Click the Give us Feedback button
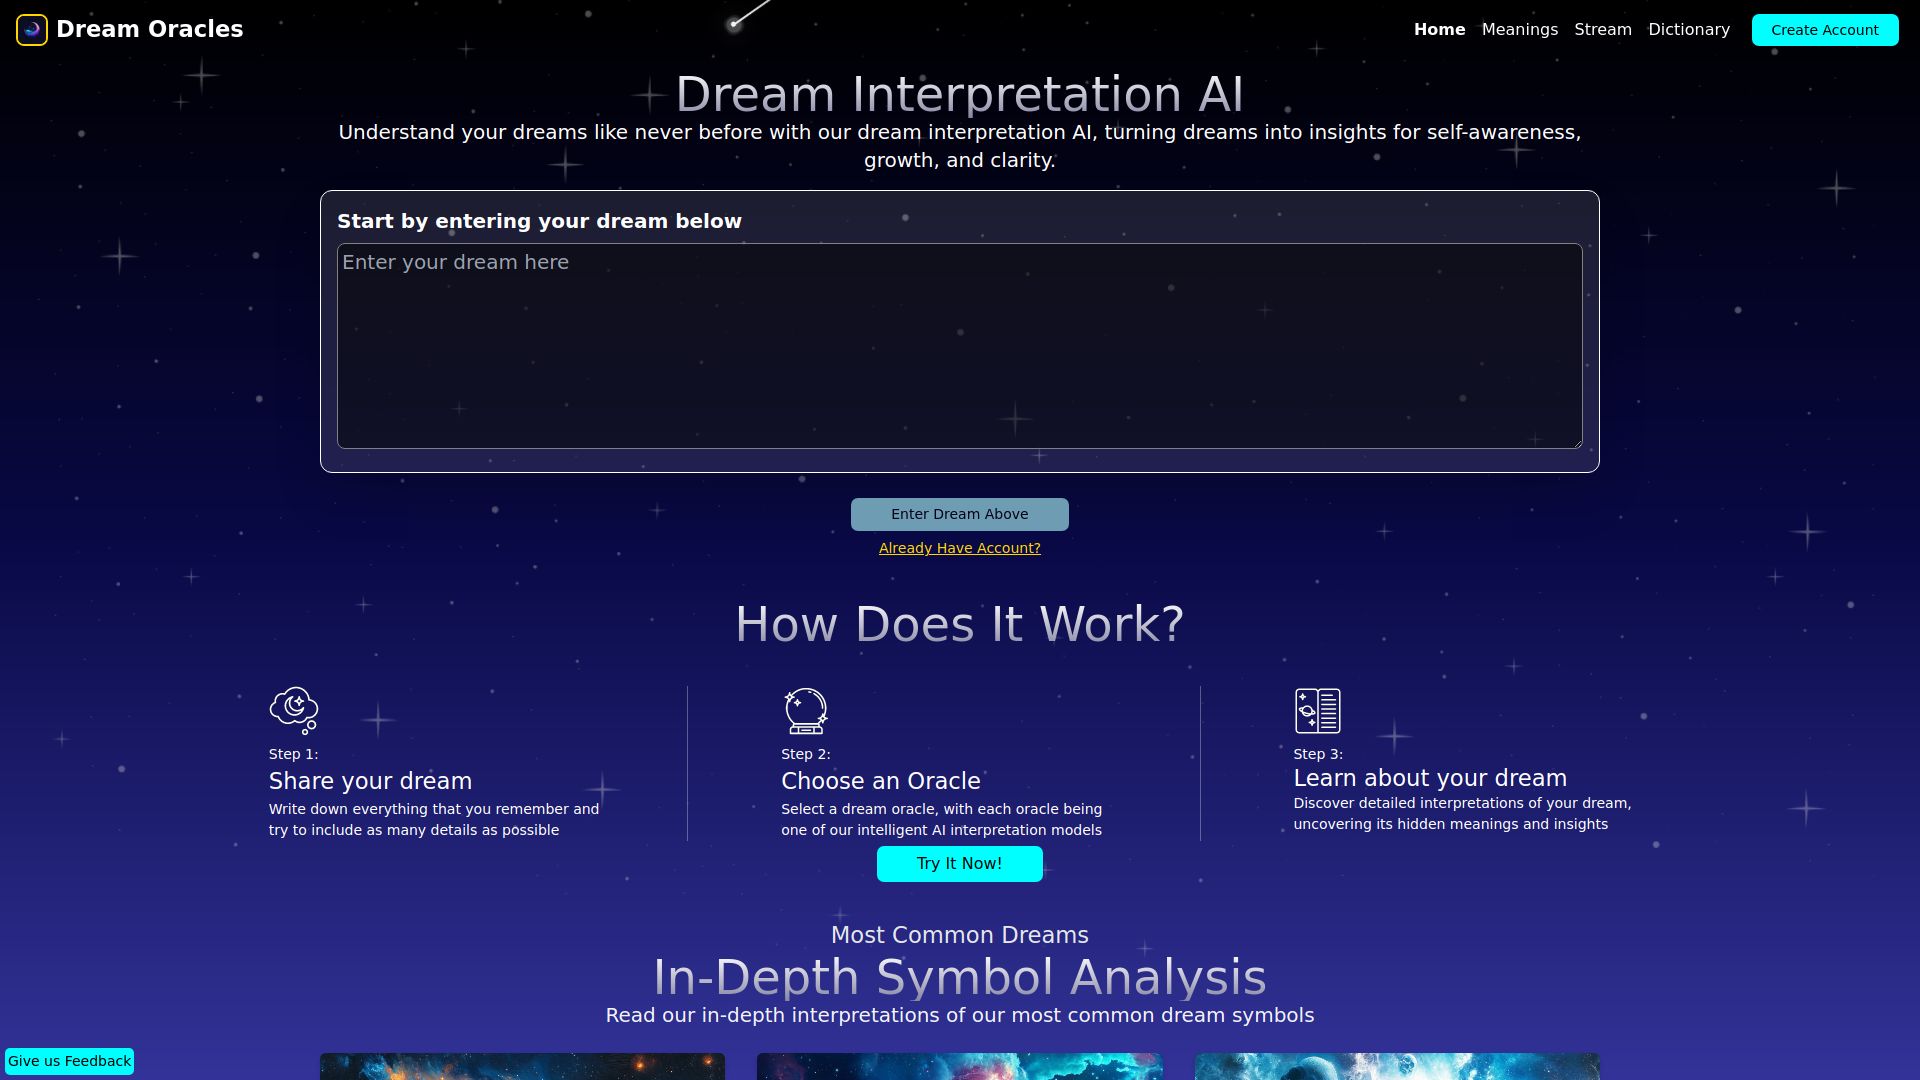The height and width of the screenshot is (1080, 1920). pyautogui.click(x=70, y=1060)
